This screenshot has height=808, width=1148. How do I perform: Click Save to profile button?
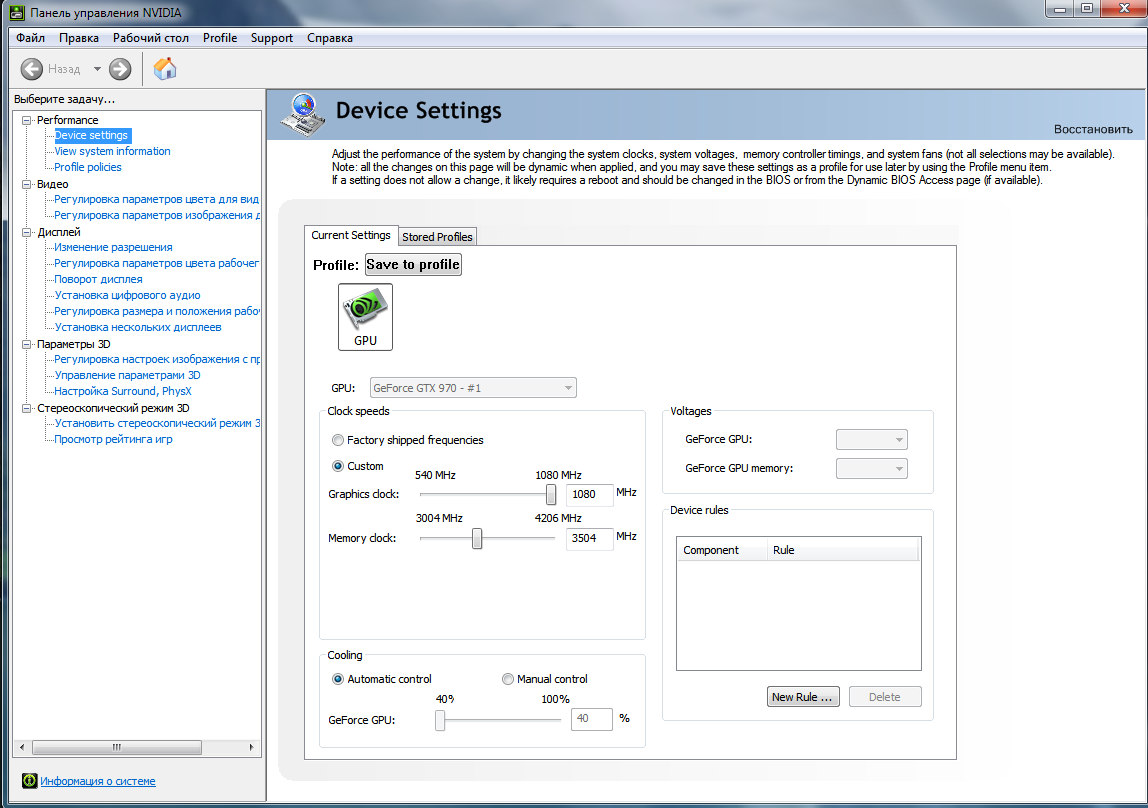pyautogui.click(x=413, y=265)
